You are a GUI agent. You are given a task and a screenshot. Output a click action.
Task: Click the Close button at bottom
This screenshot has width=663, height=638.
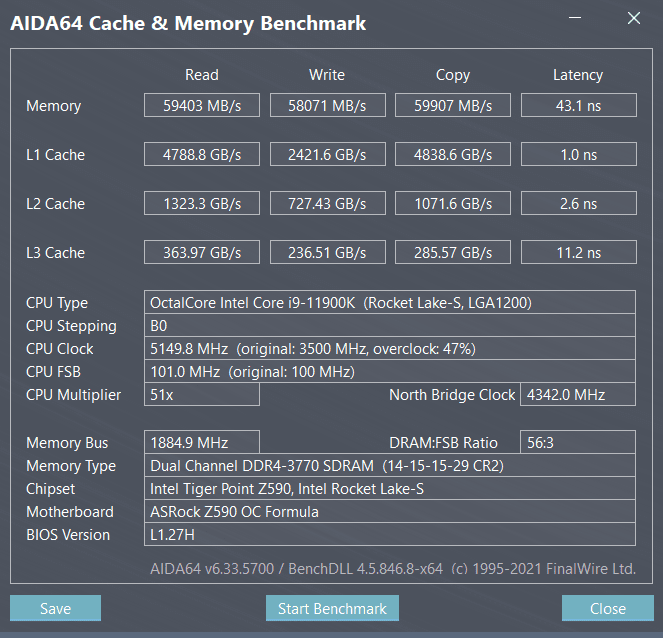607,608
